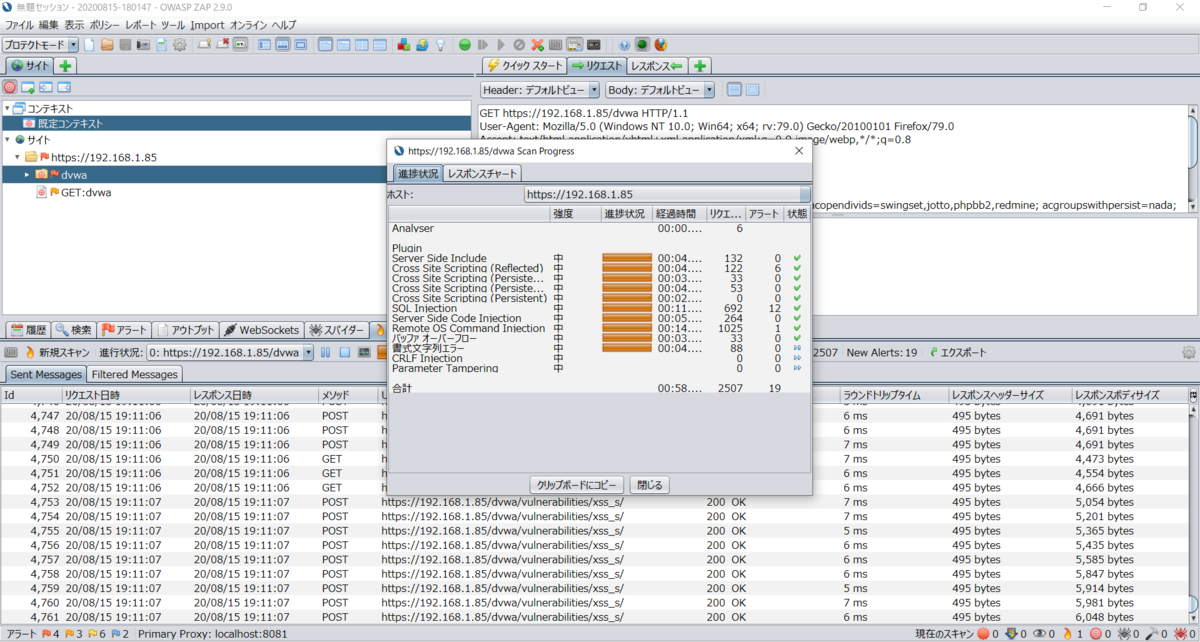Click the stop/drop circle-slash icon in toolbar

pos(519,45)
